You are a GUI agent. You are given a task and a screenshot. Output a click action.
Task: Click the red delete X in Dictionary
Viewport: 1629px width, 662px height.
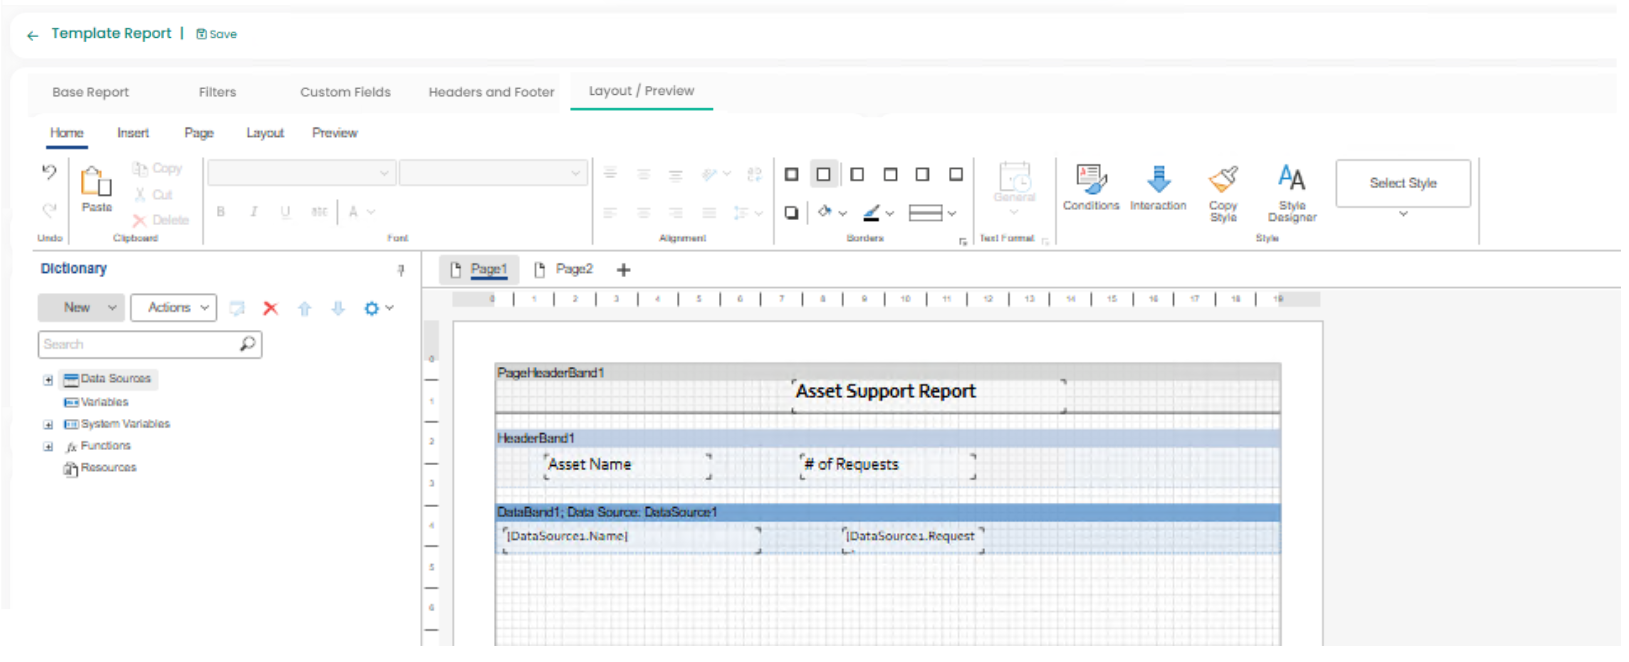270,308
